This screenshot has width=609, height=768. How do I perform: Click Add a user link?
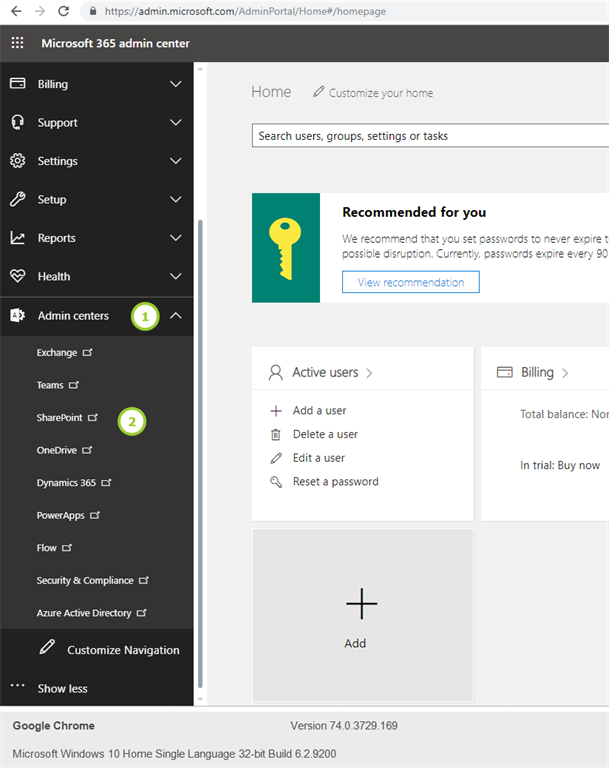[319, 410]
